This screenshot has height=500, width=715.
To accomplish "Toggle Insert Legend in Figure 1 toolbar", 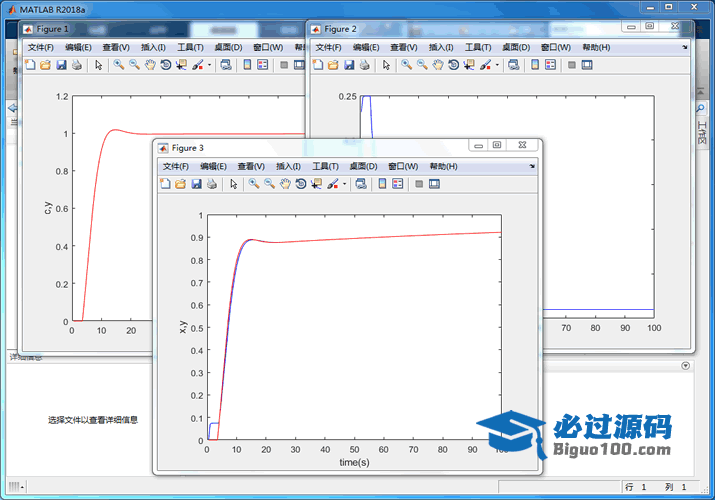I will coord(263,65).
